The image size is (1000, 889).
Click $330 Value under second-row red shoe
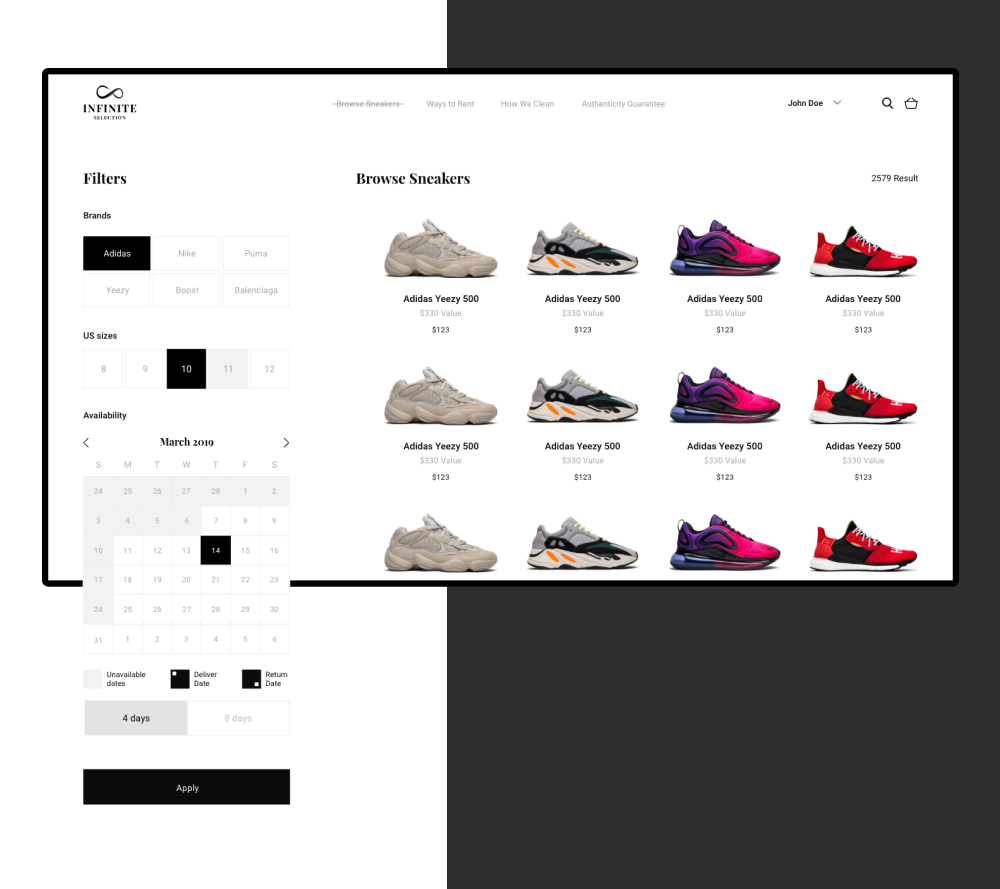[x=863, y=460]
